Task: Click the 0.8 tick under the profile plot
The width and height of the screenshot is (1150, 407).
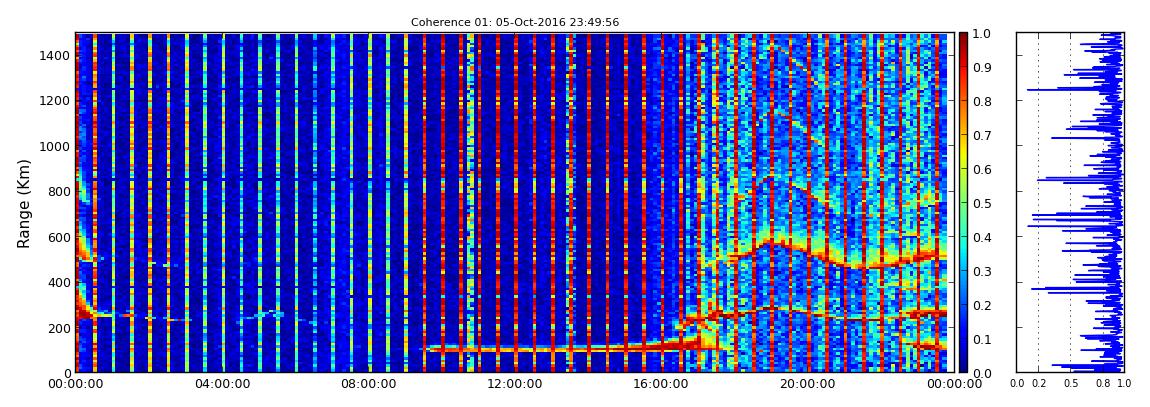Action: [x=1102, y=383]
